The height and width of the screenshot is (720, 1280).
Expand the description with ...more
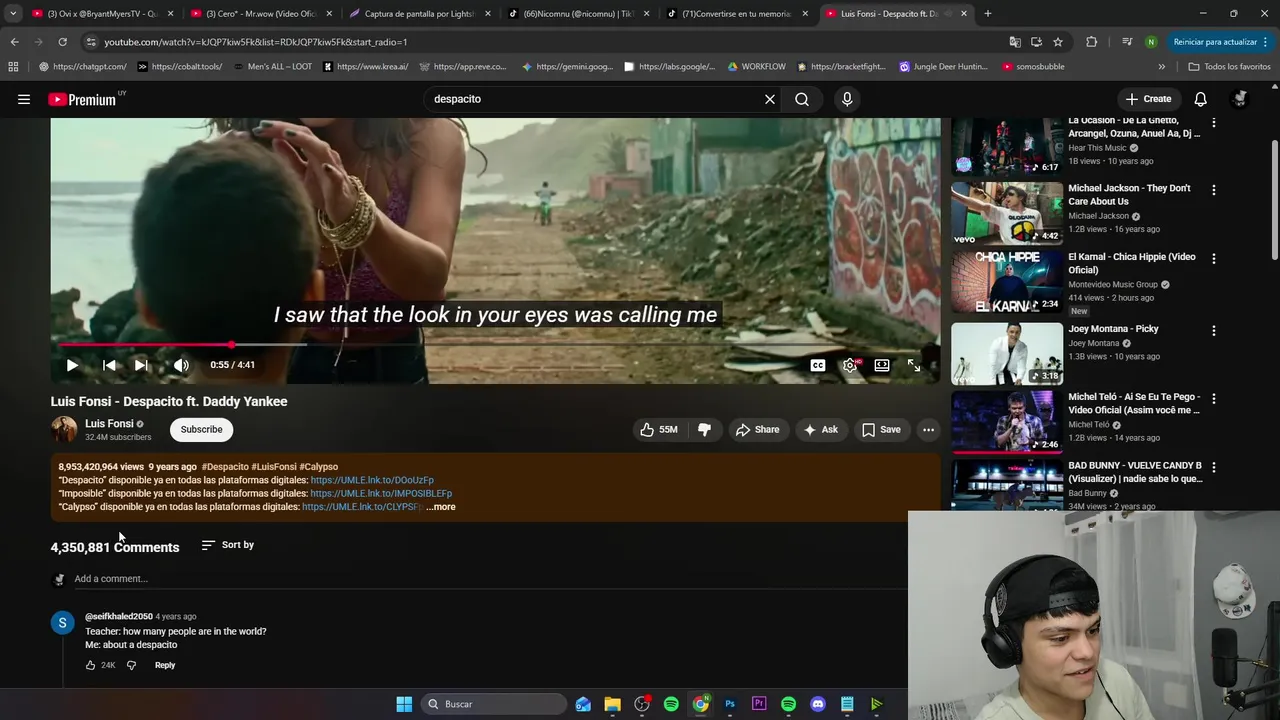[441, 507]
